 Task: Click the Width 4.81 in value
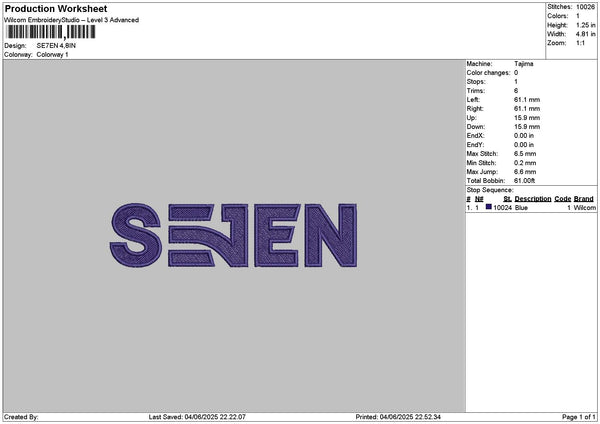pyautogui.click(x=585, y=34)
